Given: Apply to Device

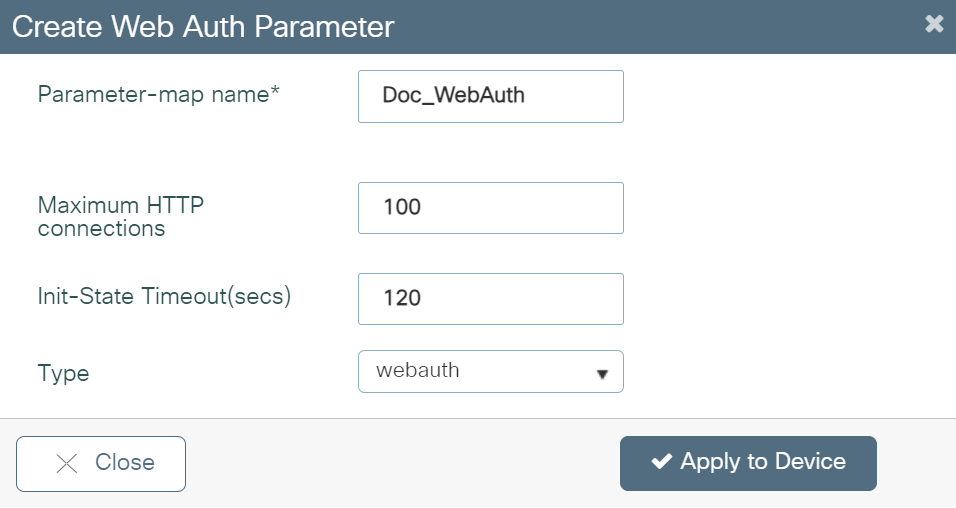Looking at the screenshot, I should pyautogui.click(x=748, y=463).
